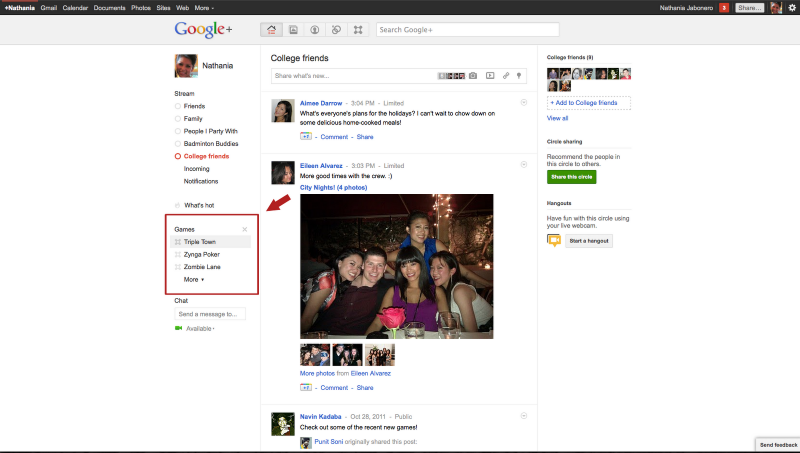Viewport: 800px width, 453px height.
Task: Select the Family stream circle
Action: pyautogui.click(x=193, y=118)
